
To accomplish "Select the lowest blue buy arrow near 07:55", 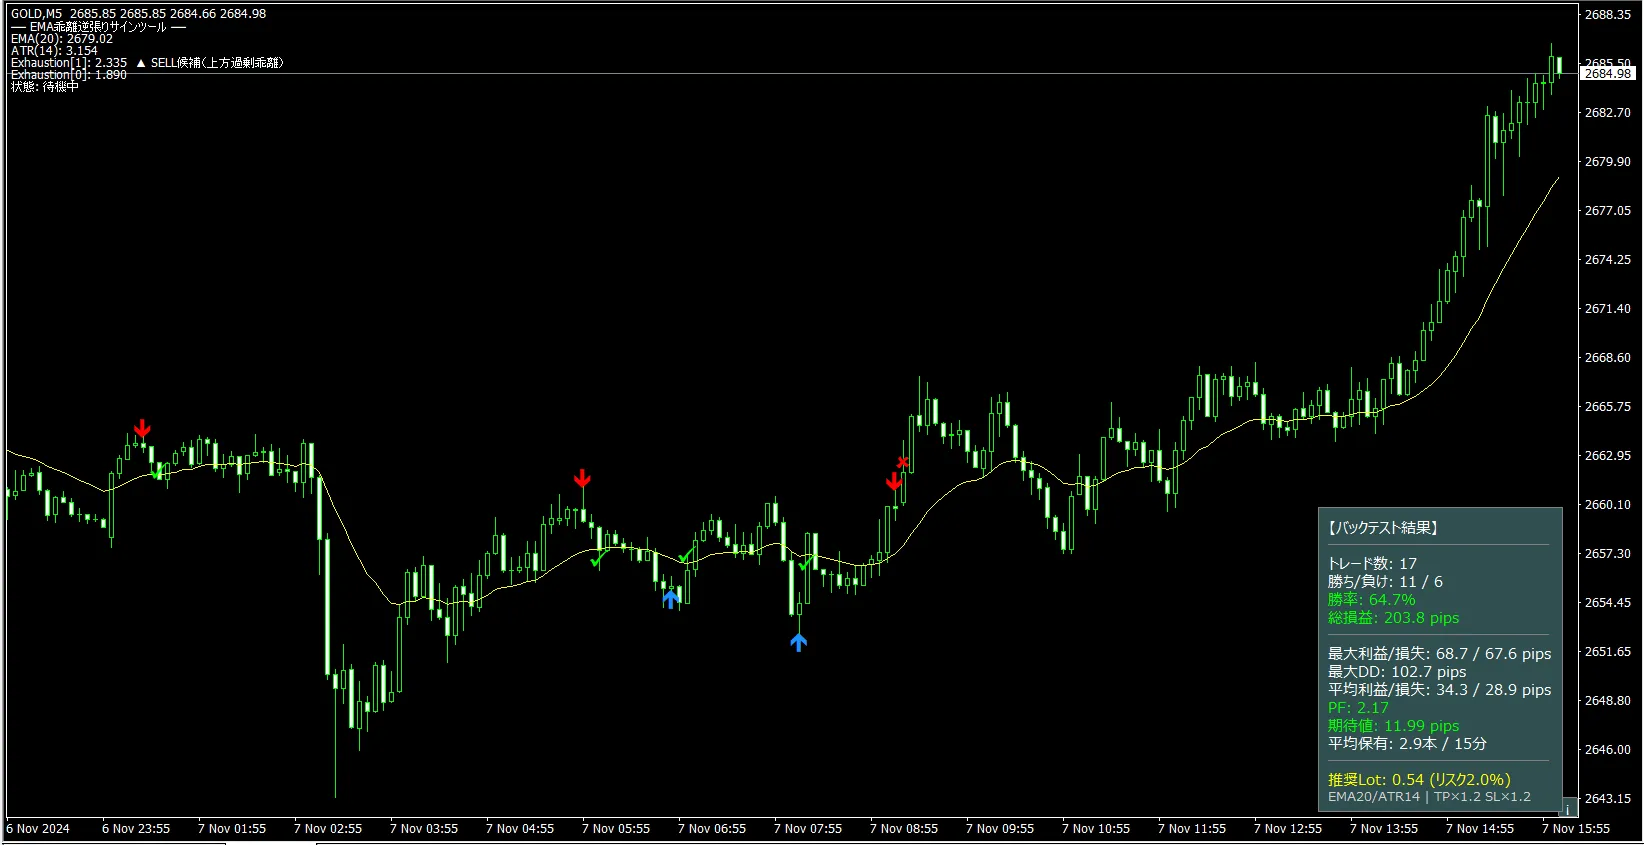I will pos(798,642).
